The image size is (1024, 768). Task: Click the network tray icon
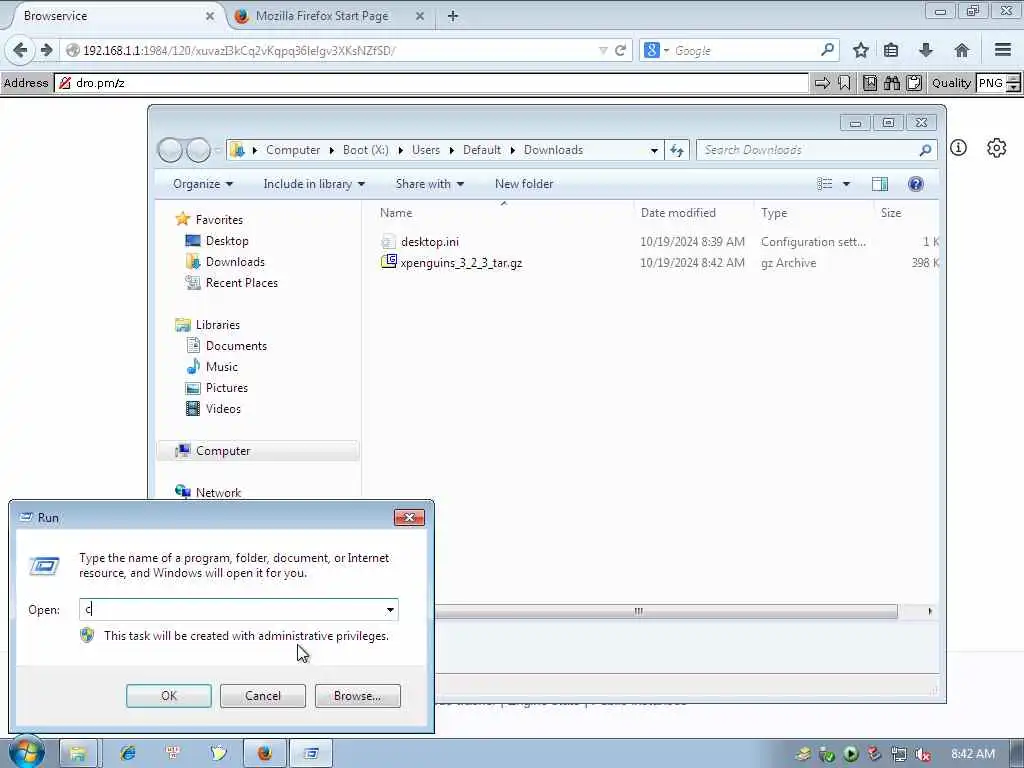899,754
